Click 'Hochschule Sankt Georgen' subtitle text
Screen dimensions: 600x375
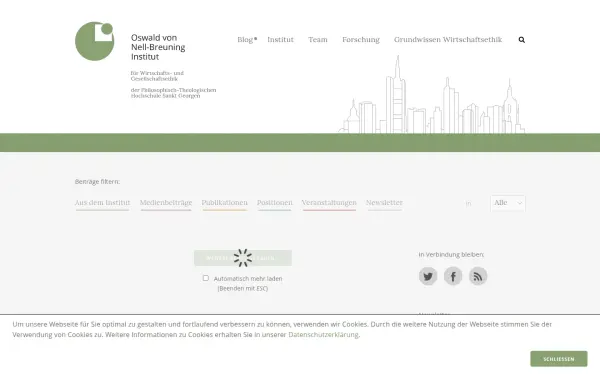click(165, 96)
